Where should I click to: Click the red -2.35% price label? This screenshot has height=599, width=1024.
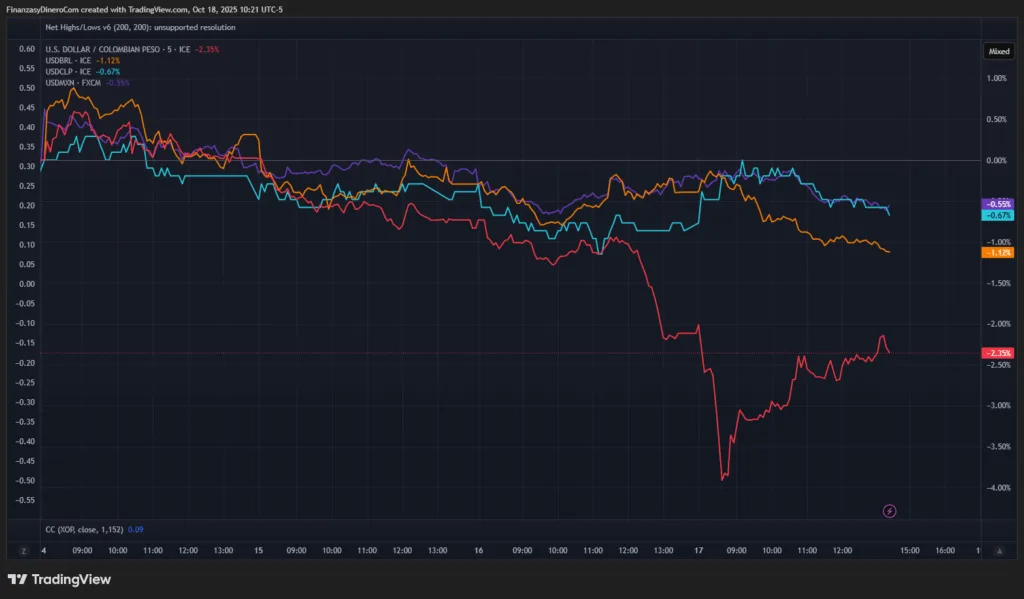998,353
